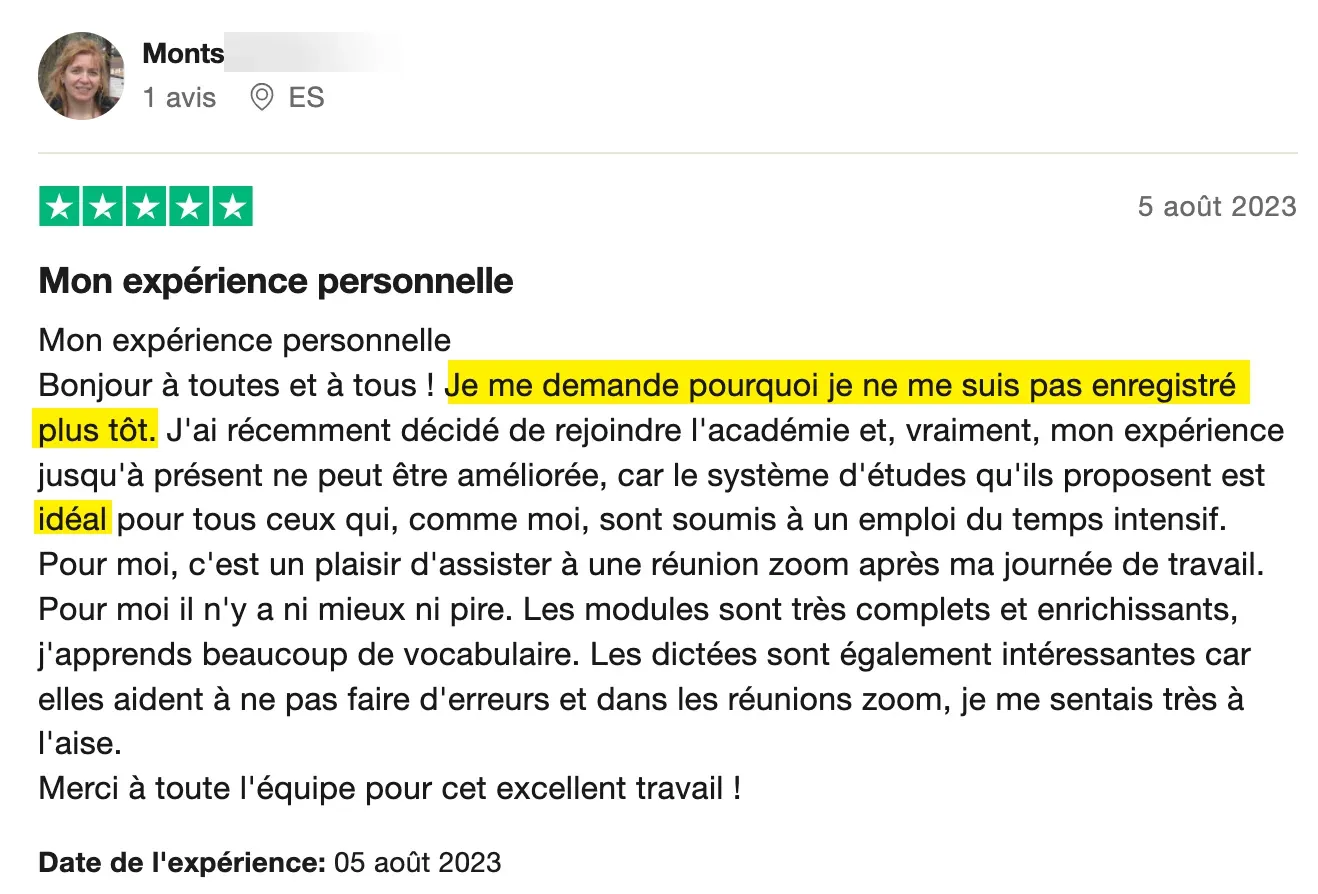Image resolution: width=1318 pixels, height=894 pixels.
Task: Click the first green star icon
Action: coord(60,206)
